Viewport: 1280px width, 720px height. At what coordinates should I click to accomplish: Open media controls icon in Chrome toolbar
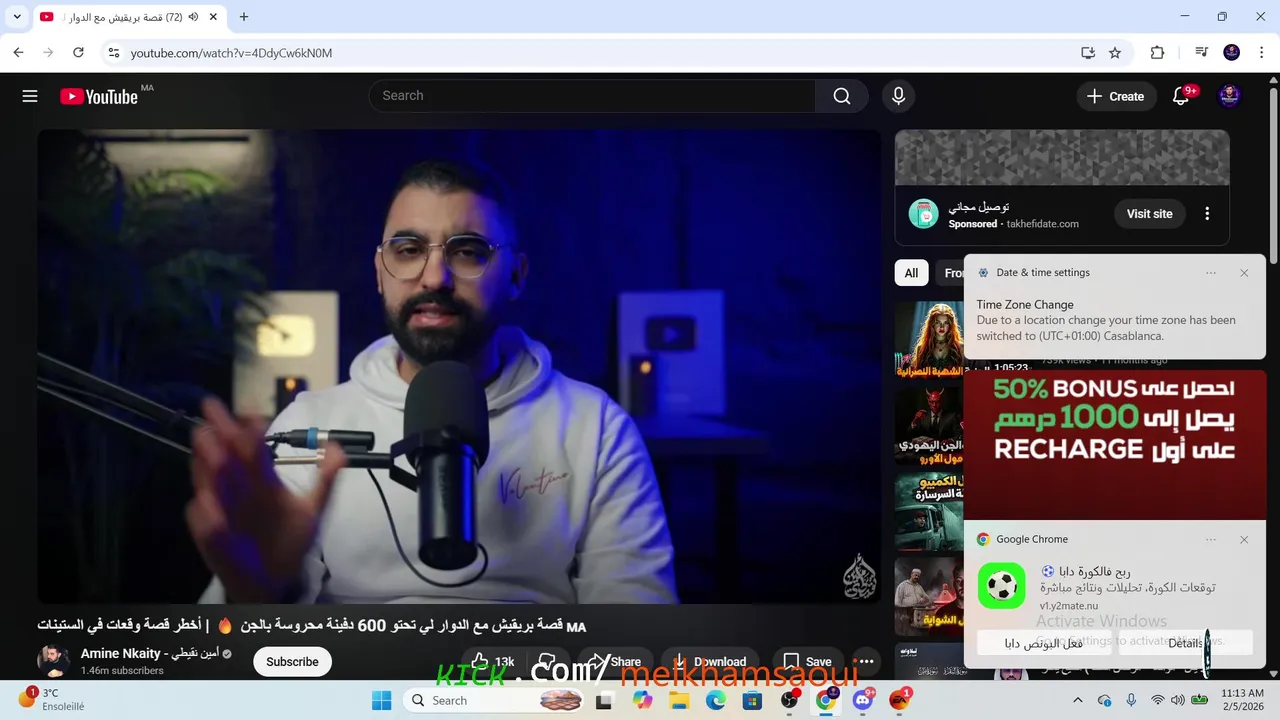1202,53
